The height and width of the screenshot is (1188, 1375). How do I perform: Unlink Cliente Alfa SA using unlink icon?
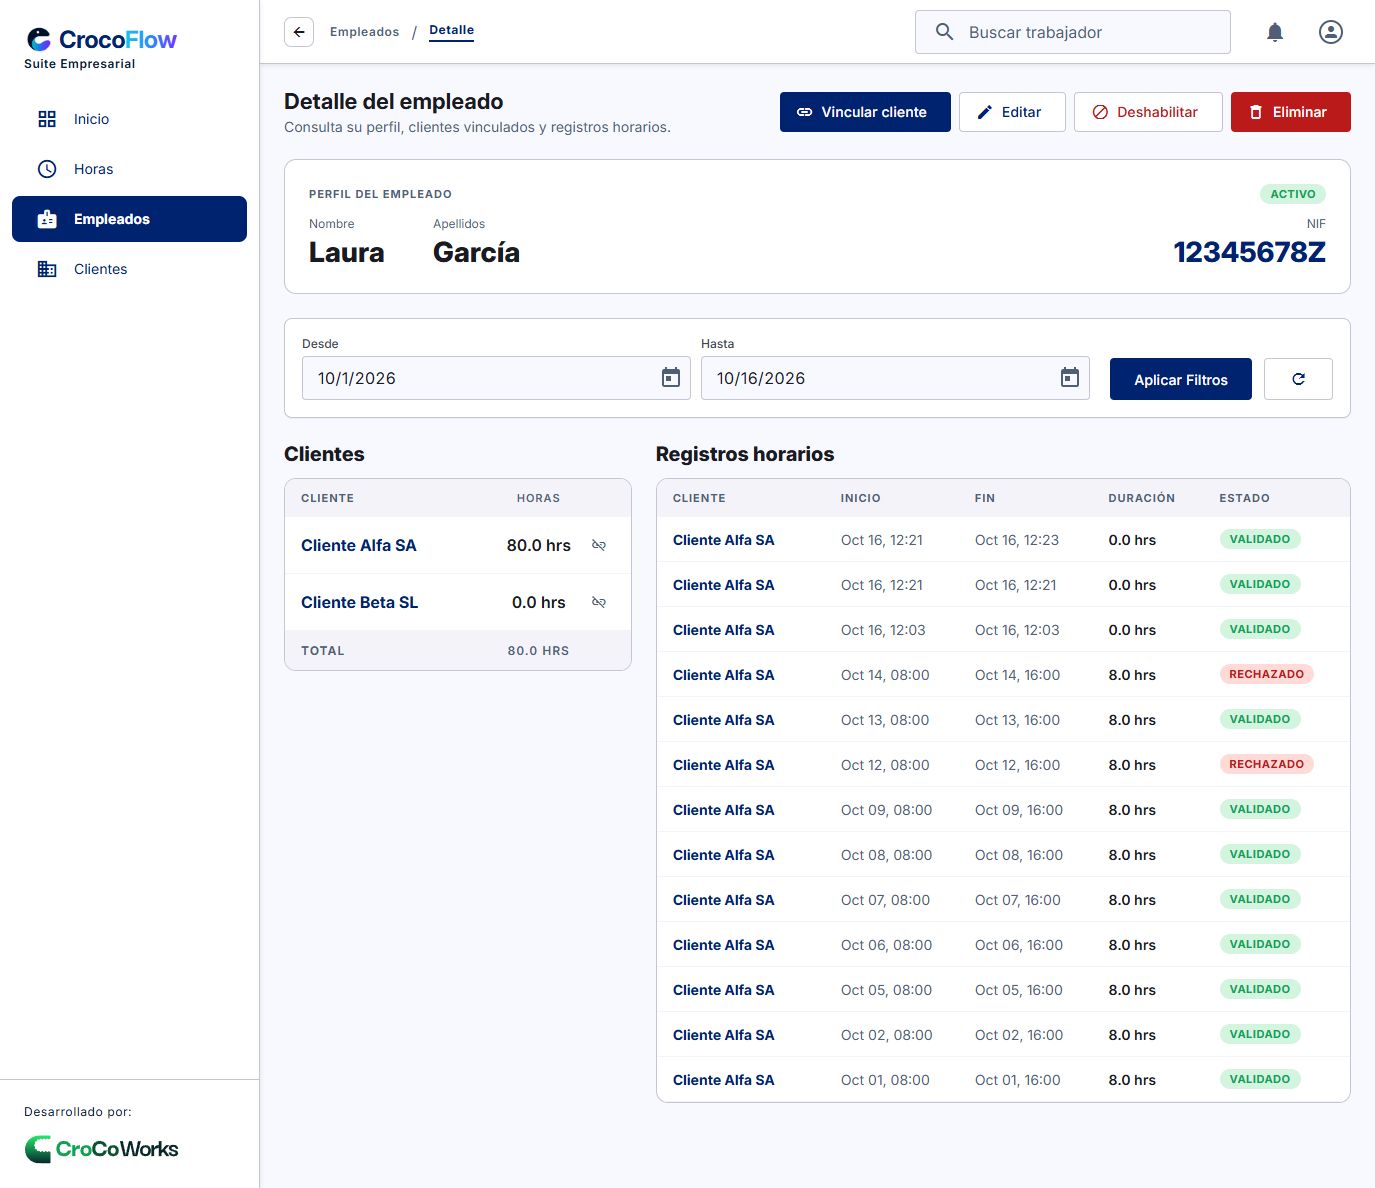click(x=599, y=545)
